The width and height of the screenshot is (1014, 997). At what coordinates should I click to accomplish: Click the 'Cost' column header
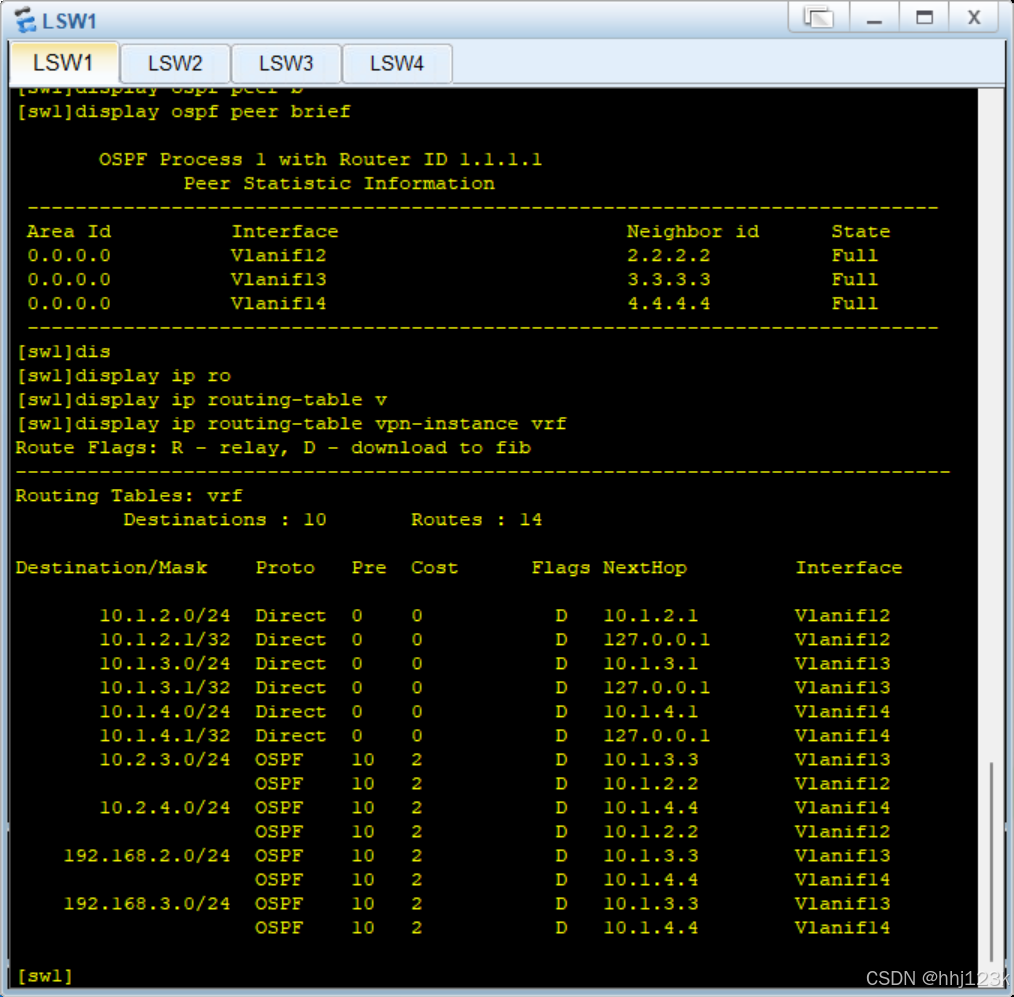tap(435, 568)
